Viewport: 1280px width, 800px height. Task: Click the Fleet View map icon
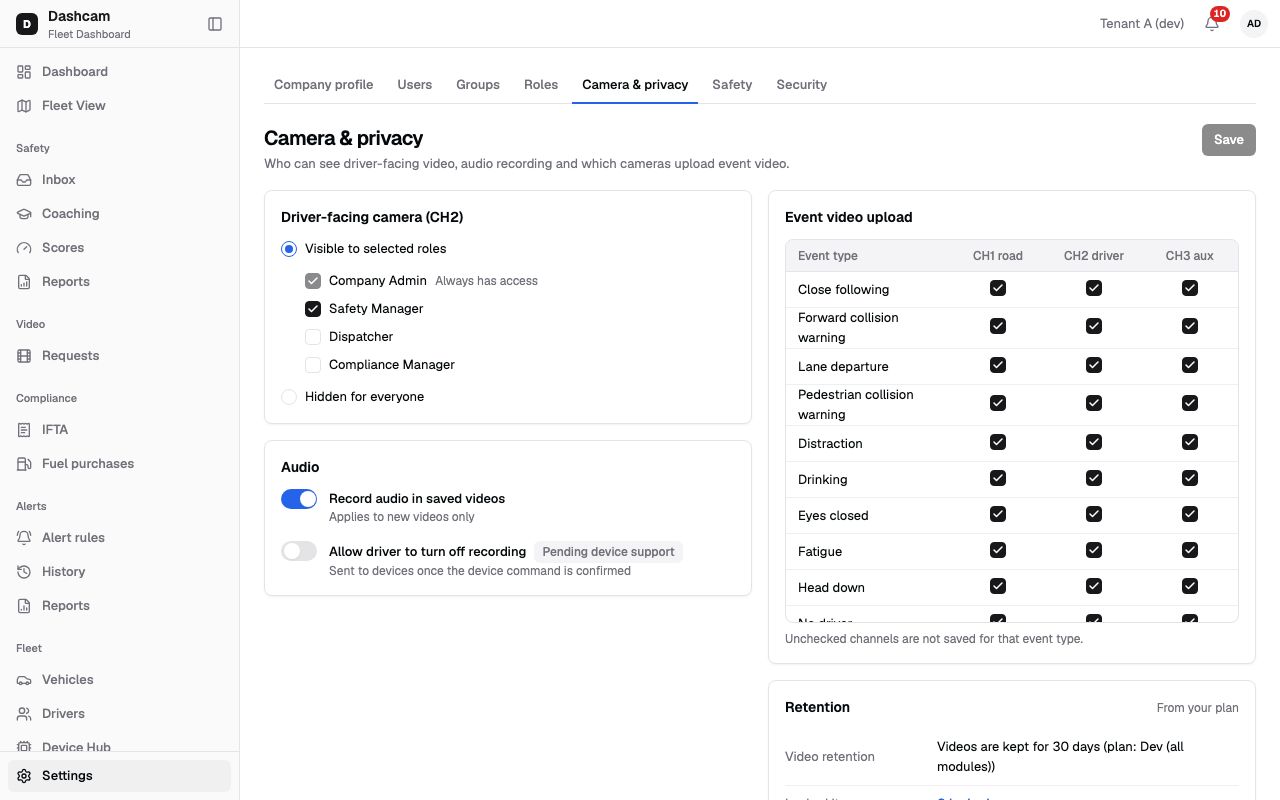point(24,106)
